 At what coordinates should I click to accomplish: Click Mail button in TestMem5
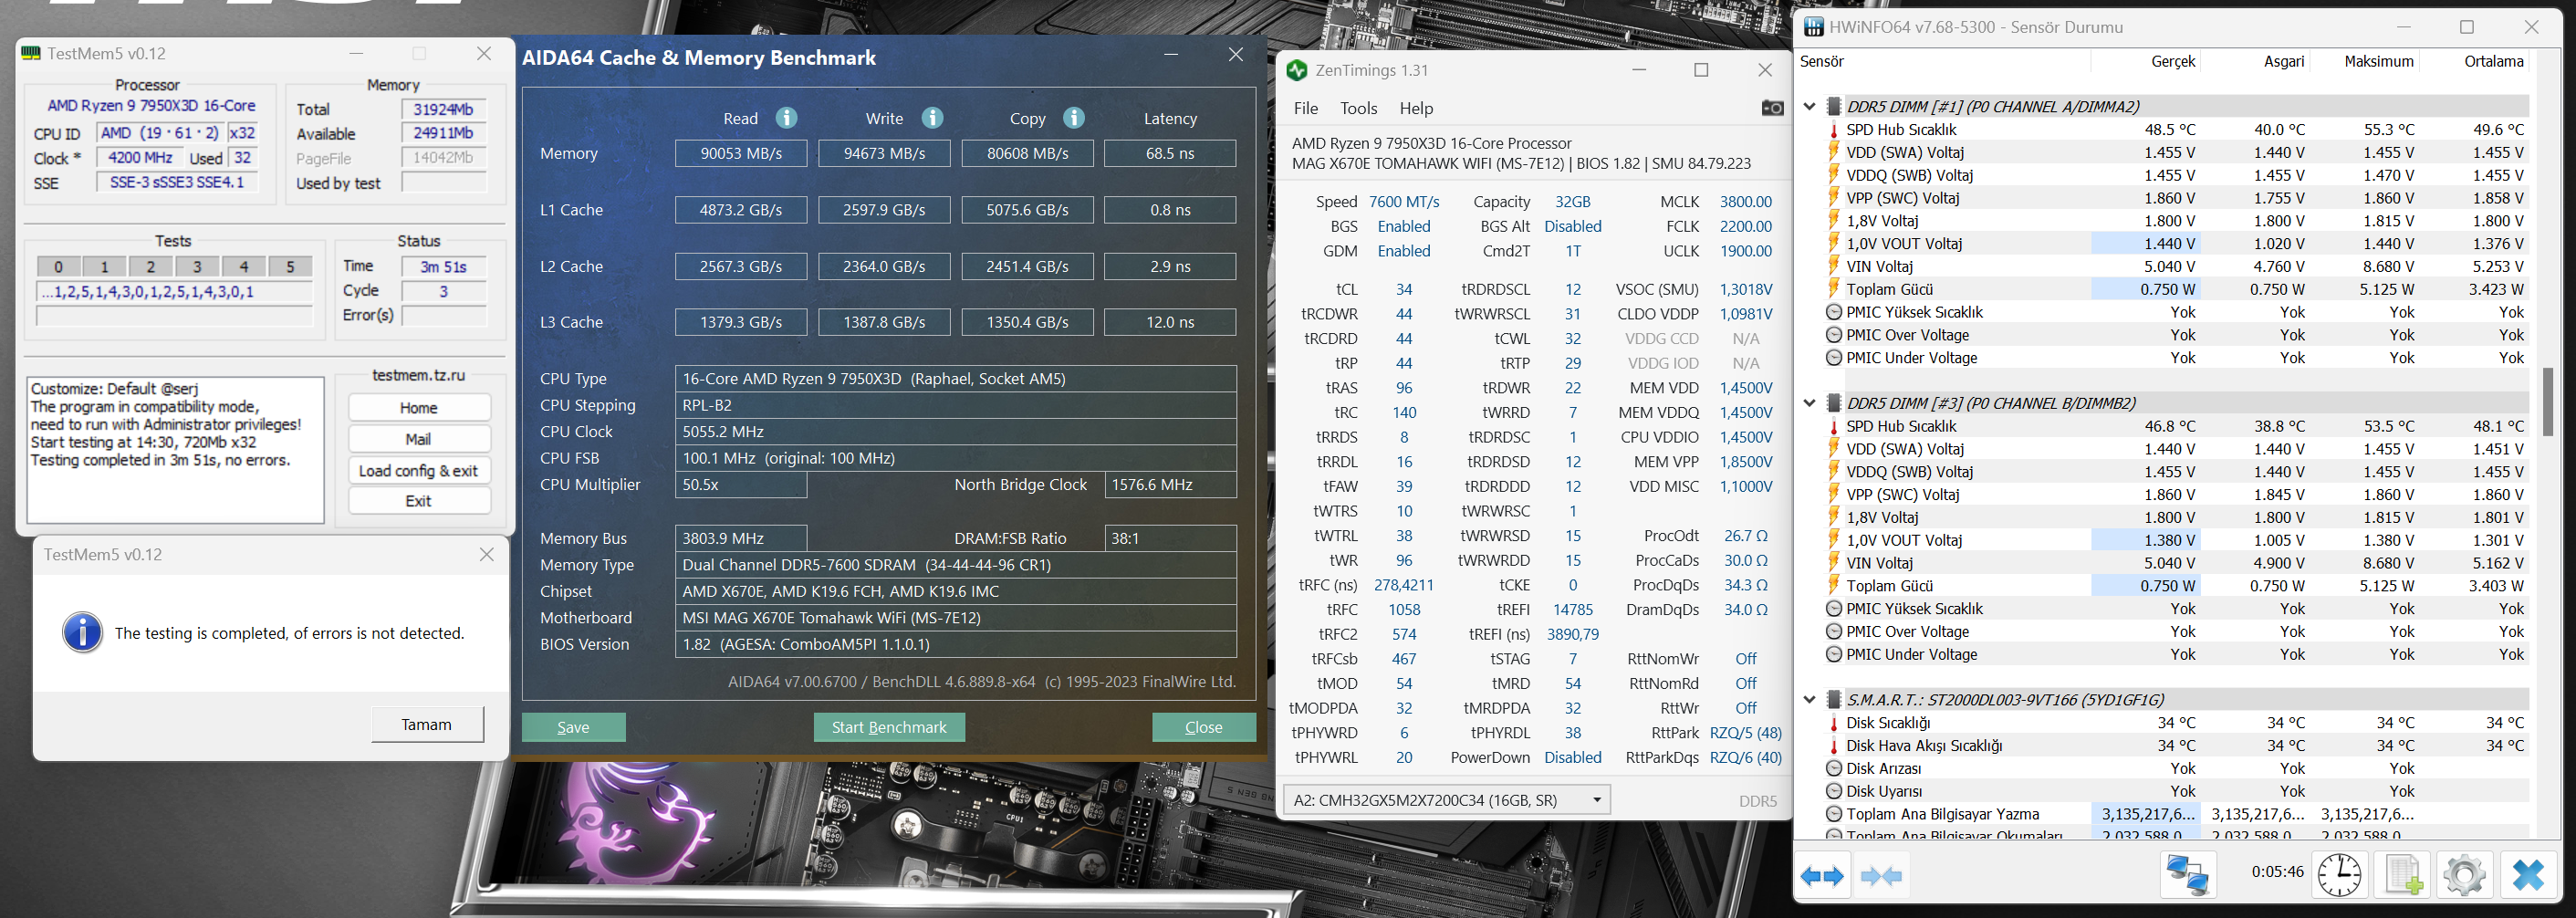419,439
